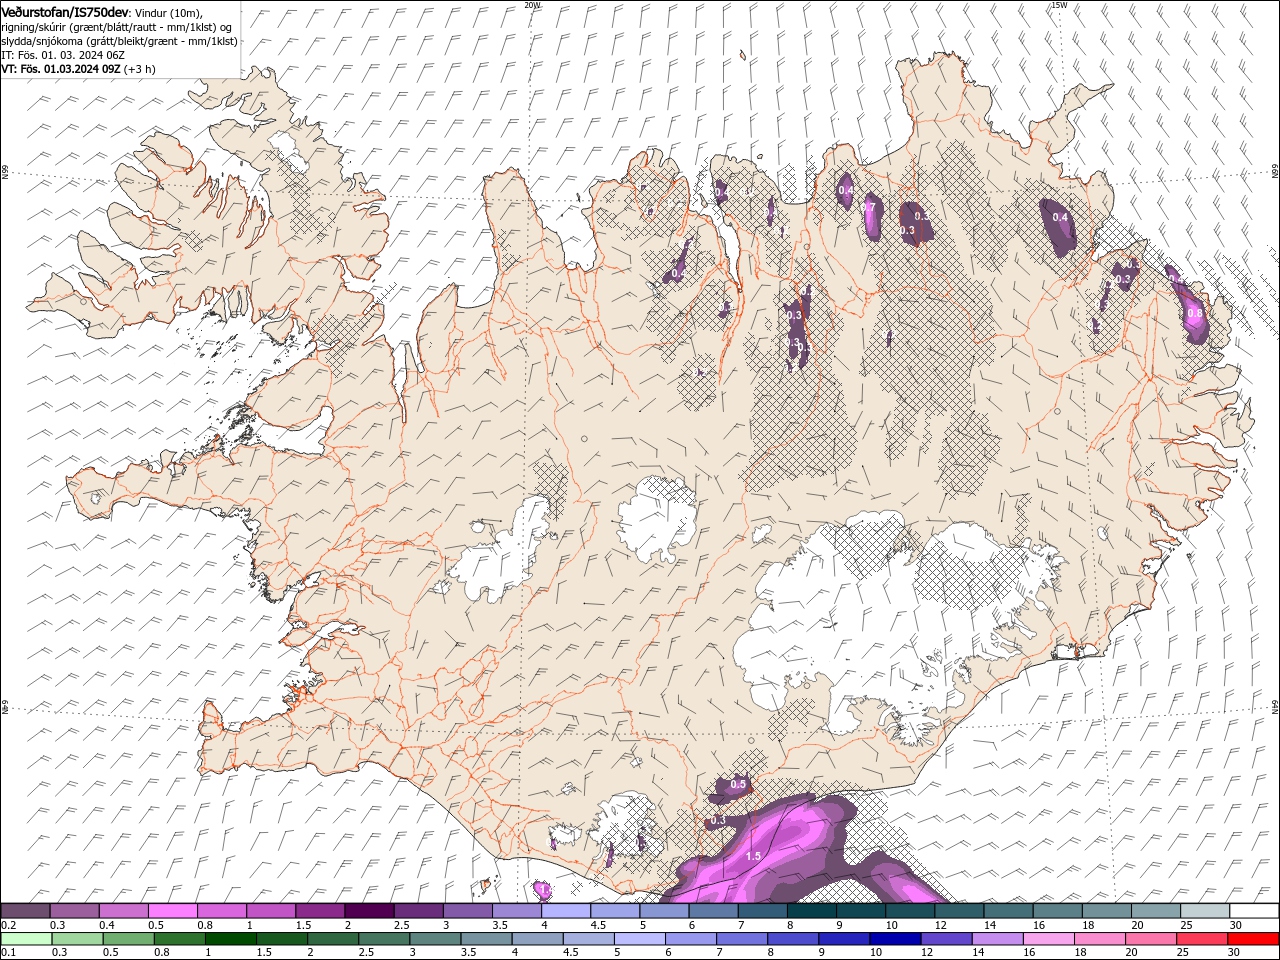This screenshot has width=1280, height=960.
Task: Click the '(+3 h)' forecast offset text
Action: coord(140,69)
